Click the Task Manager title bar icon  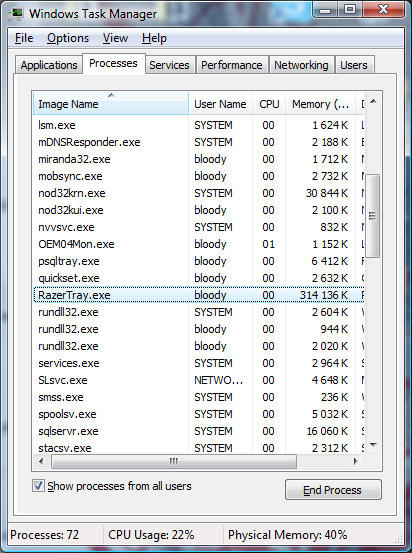(16, 13)
